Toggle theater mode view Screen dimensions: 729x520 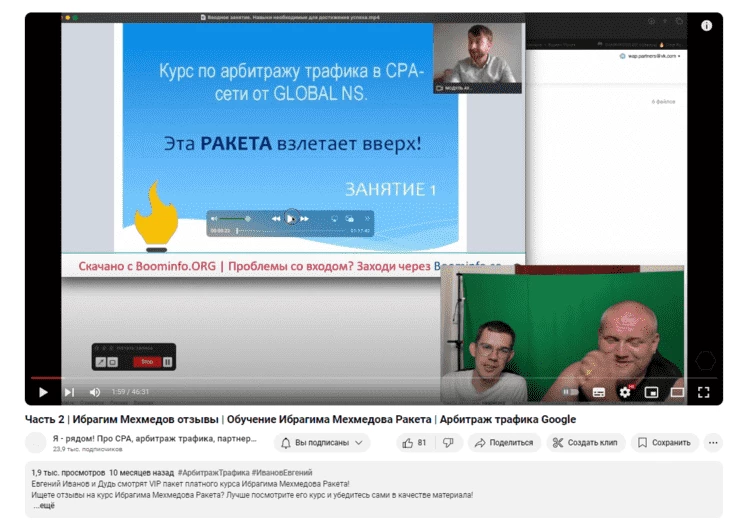tap(677, 393)
